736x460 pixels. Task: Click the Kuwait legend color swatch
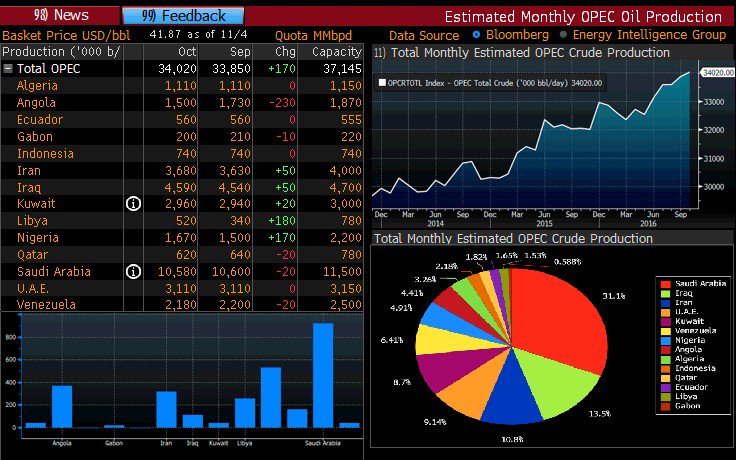pyautogui.click(x=665, y=322)
